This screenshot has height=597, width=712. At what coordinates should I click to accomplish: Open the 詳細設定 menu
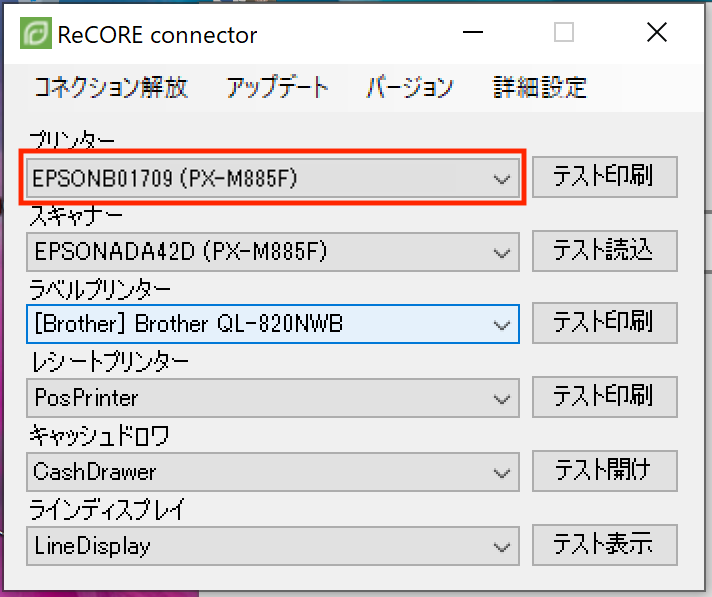point(539,88)
